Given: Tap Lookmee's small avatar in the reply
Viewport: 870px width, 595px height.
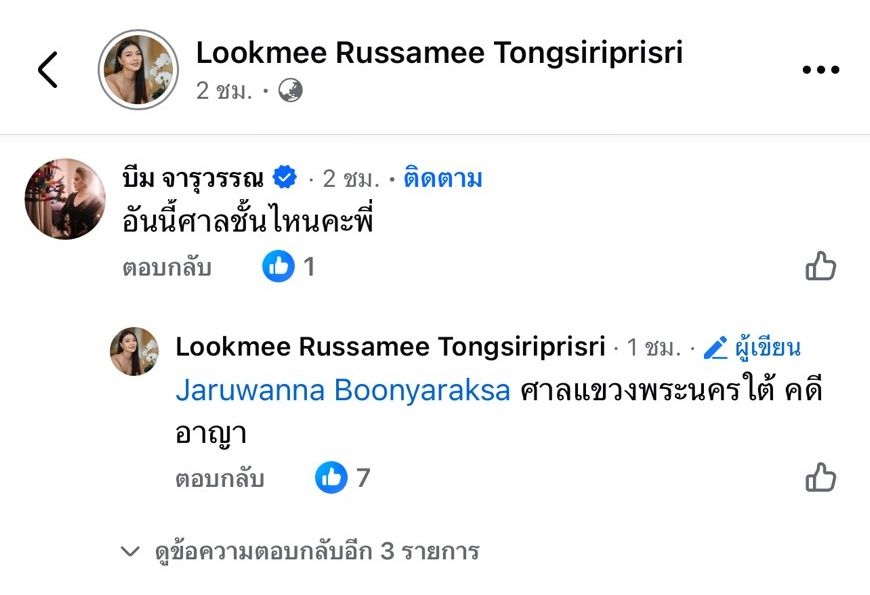Looking at the screenshot, I should (x=134, y=351).
